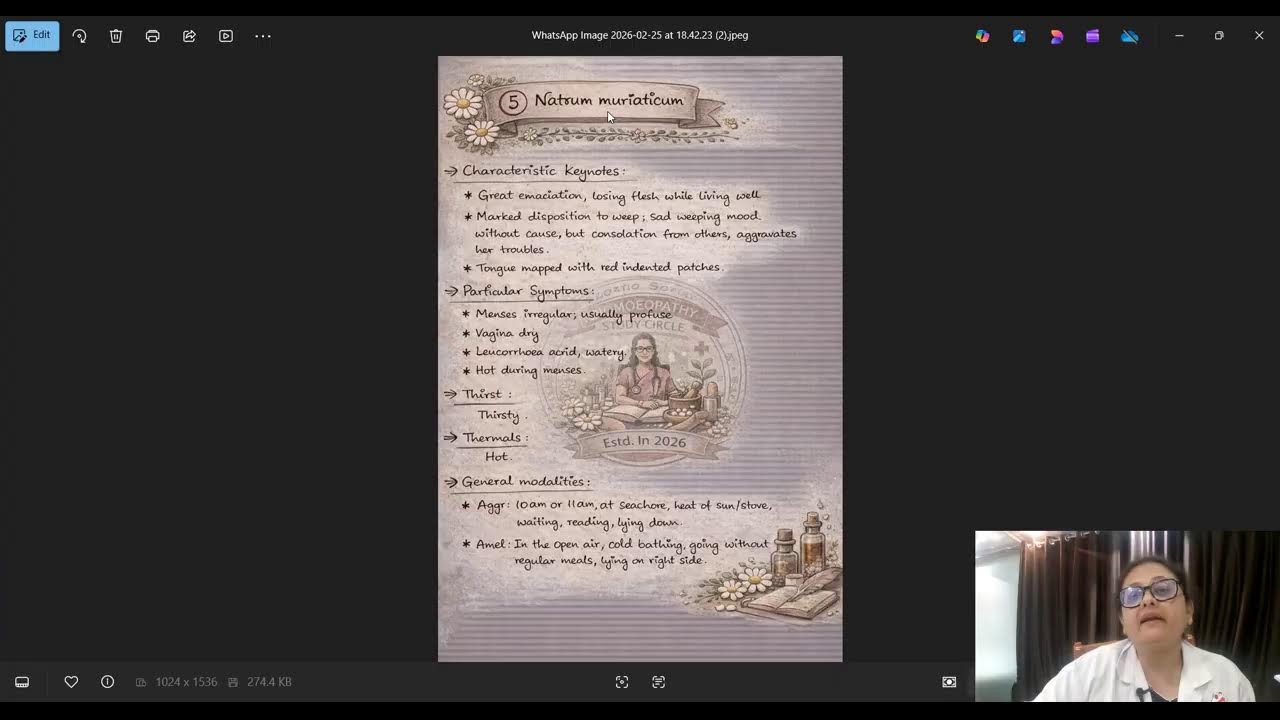Delete the image using the trash icon

pyautogui.click(x=116, y=36)
